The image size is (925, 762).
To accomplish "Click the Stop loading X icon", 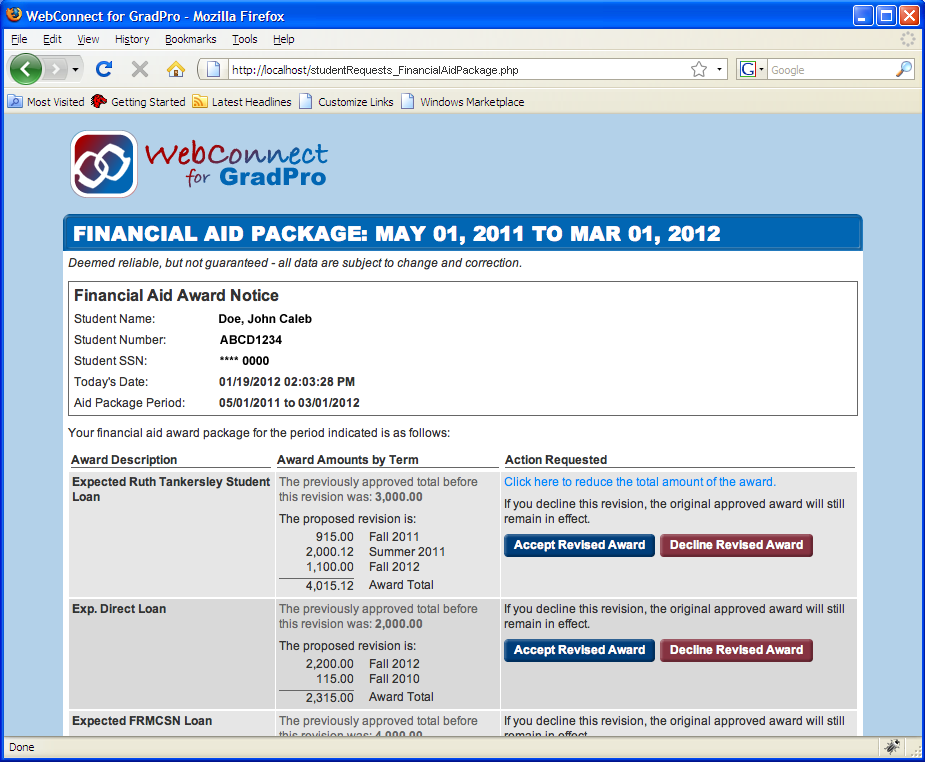I will pyautogui.click(x=140, y=70).
